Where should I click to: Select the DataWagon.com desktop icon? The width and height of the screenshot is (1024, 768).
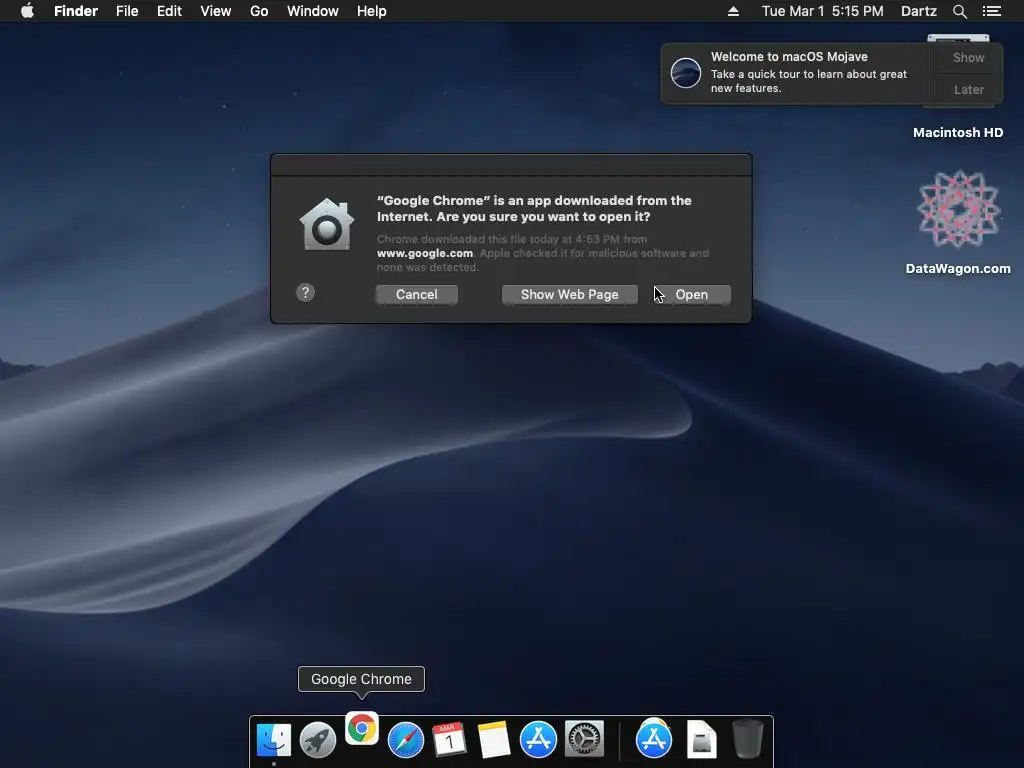click(957, 210)
